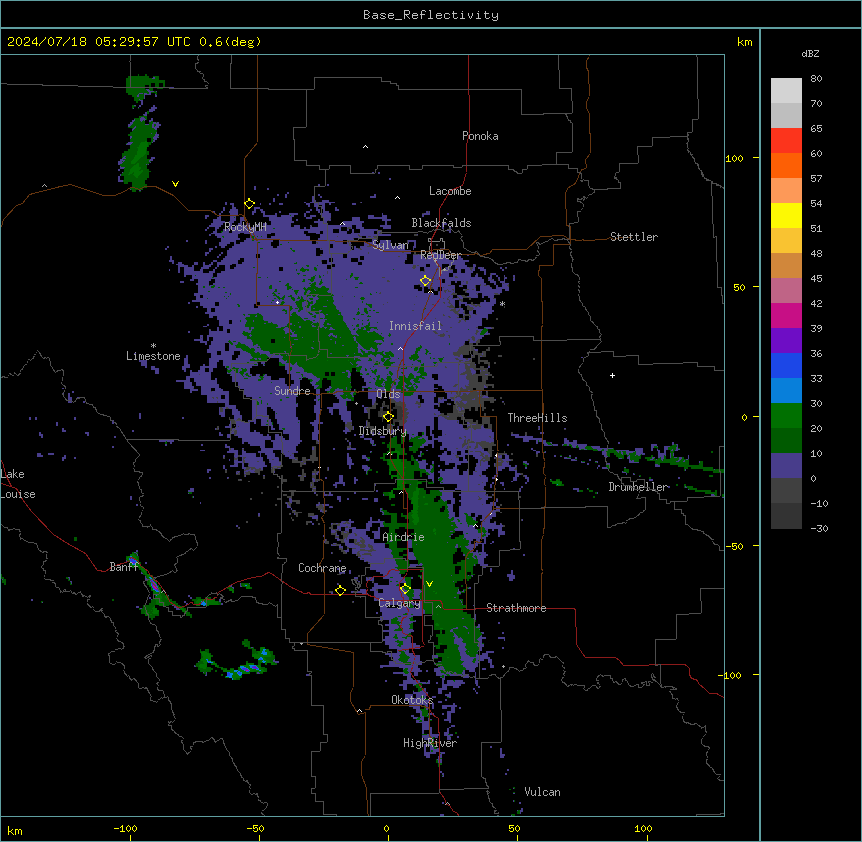Click the 45 value on dBZ scale
Screen dimensions: 862x842
point(816,278)
